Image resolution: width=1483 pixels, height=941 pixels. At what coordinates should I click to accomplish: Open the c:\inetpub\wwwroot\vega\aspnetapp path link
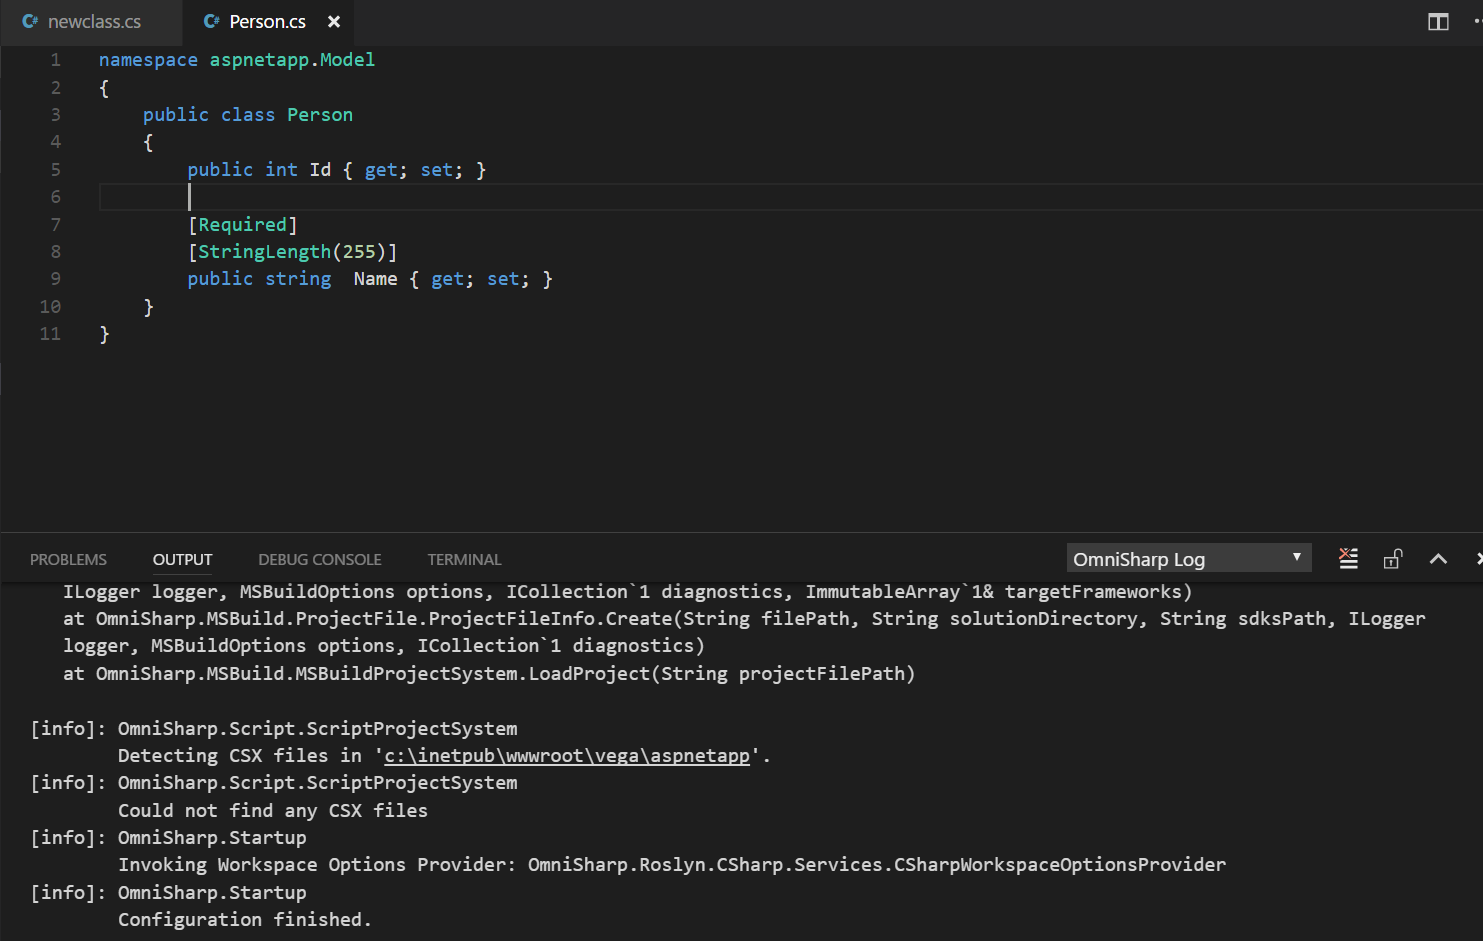pos(567,756)
